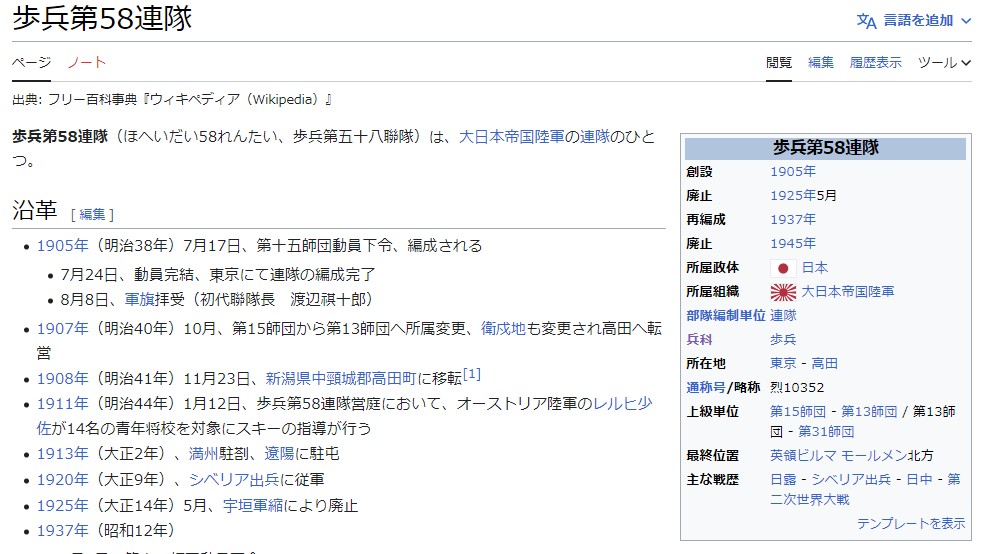Open the 通称号 label link
The height and width of the screenshot is (554, 987).
click(706, 387)
